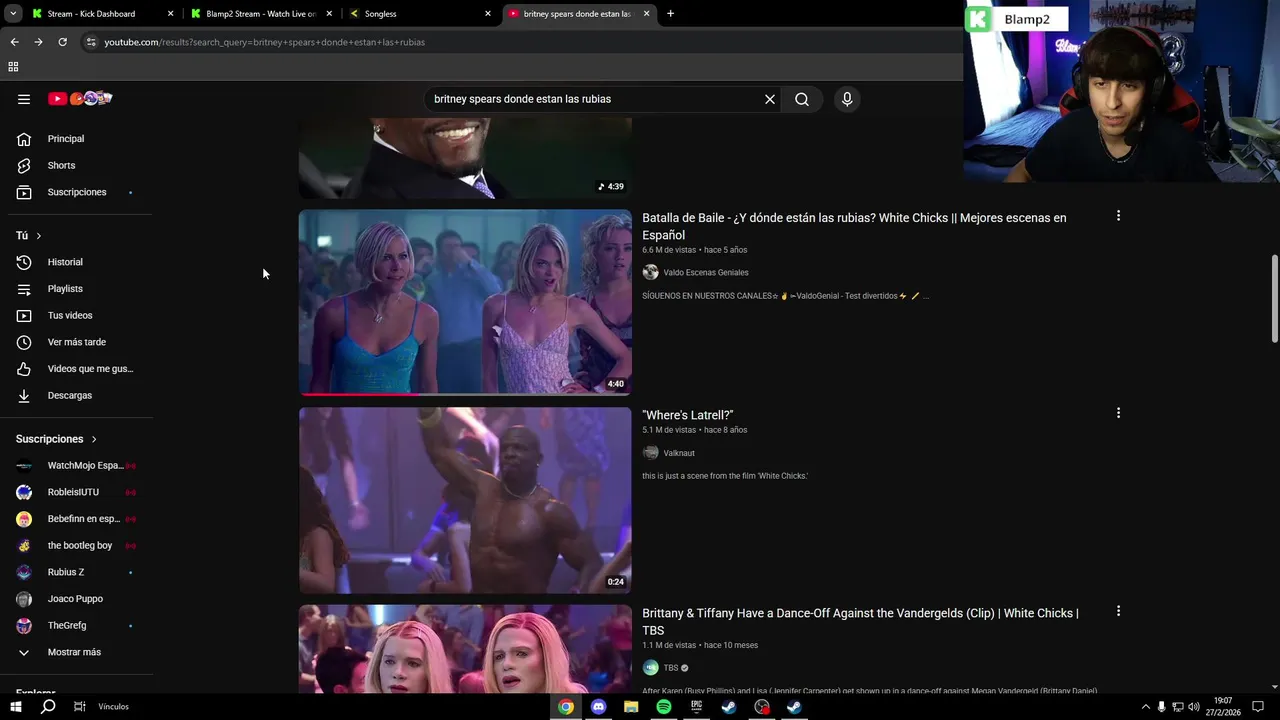Open Windows notification center

(1258, 707)
